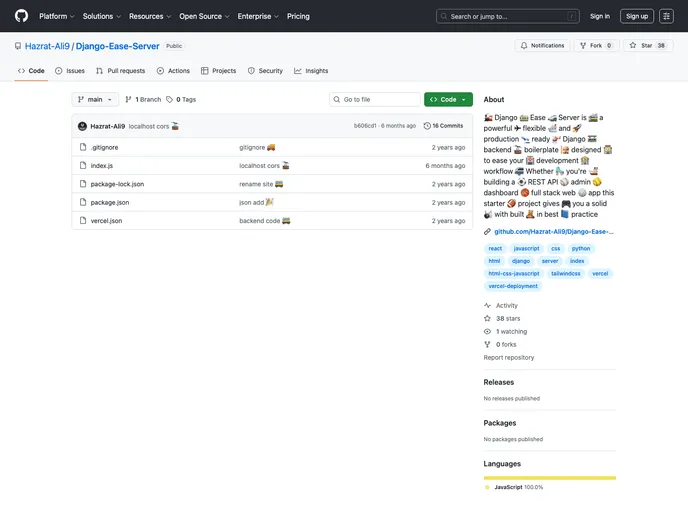This screenshot has width=688, height=512.
Task: Open the index.js file
Action: pos(102,166)
